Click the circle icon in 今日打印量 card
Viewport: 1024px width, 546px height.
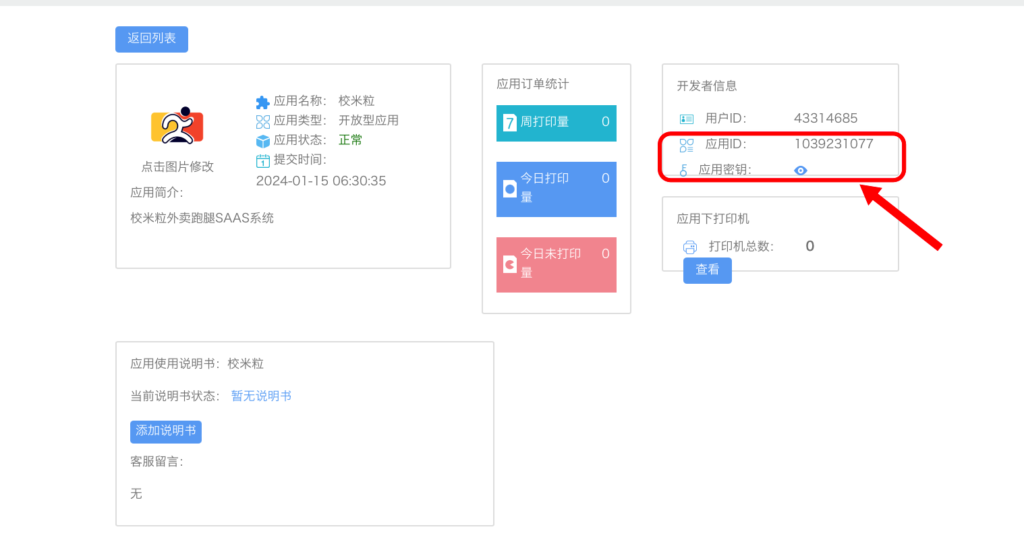(510, 189)
